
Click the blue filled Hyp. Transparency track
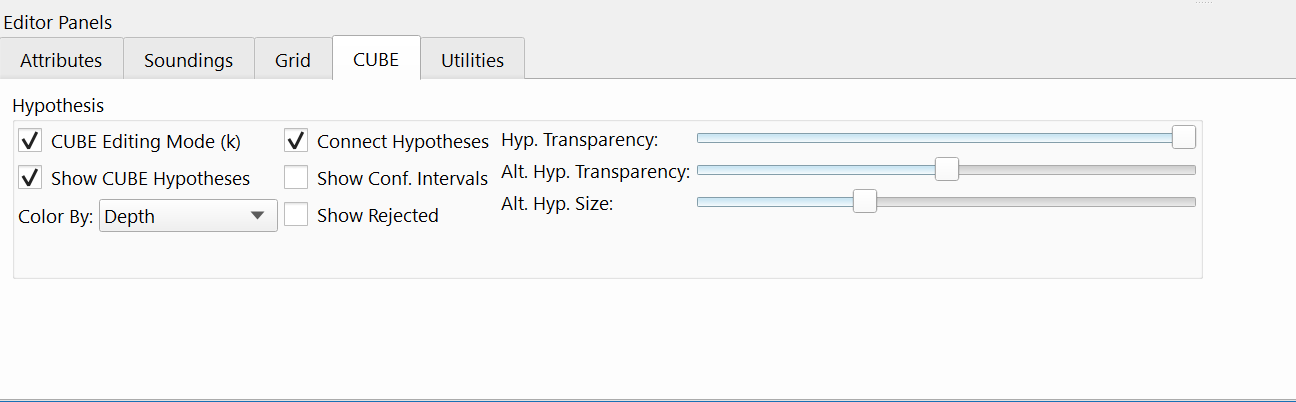coord(930,138)
